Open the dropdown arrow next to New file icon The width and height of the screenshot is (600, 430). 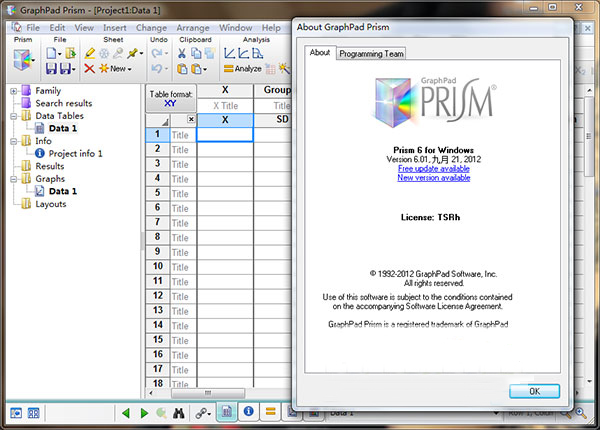(x=59, y=54)
